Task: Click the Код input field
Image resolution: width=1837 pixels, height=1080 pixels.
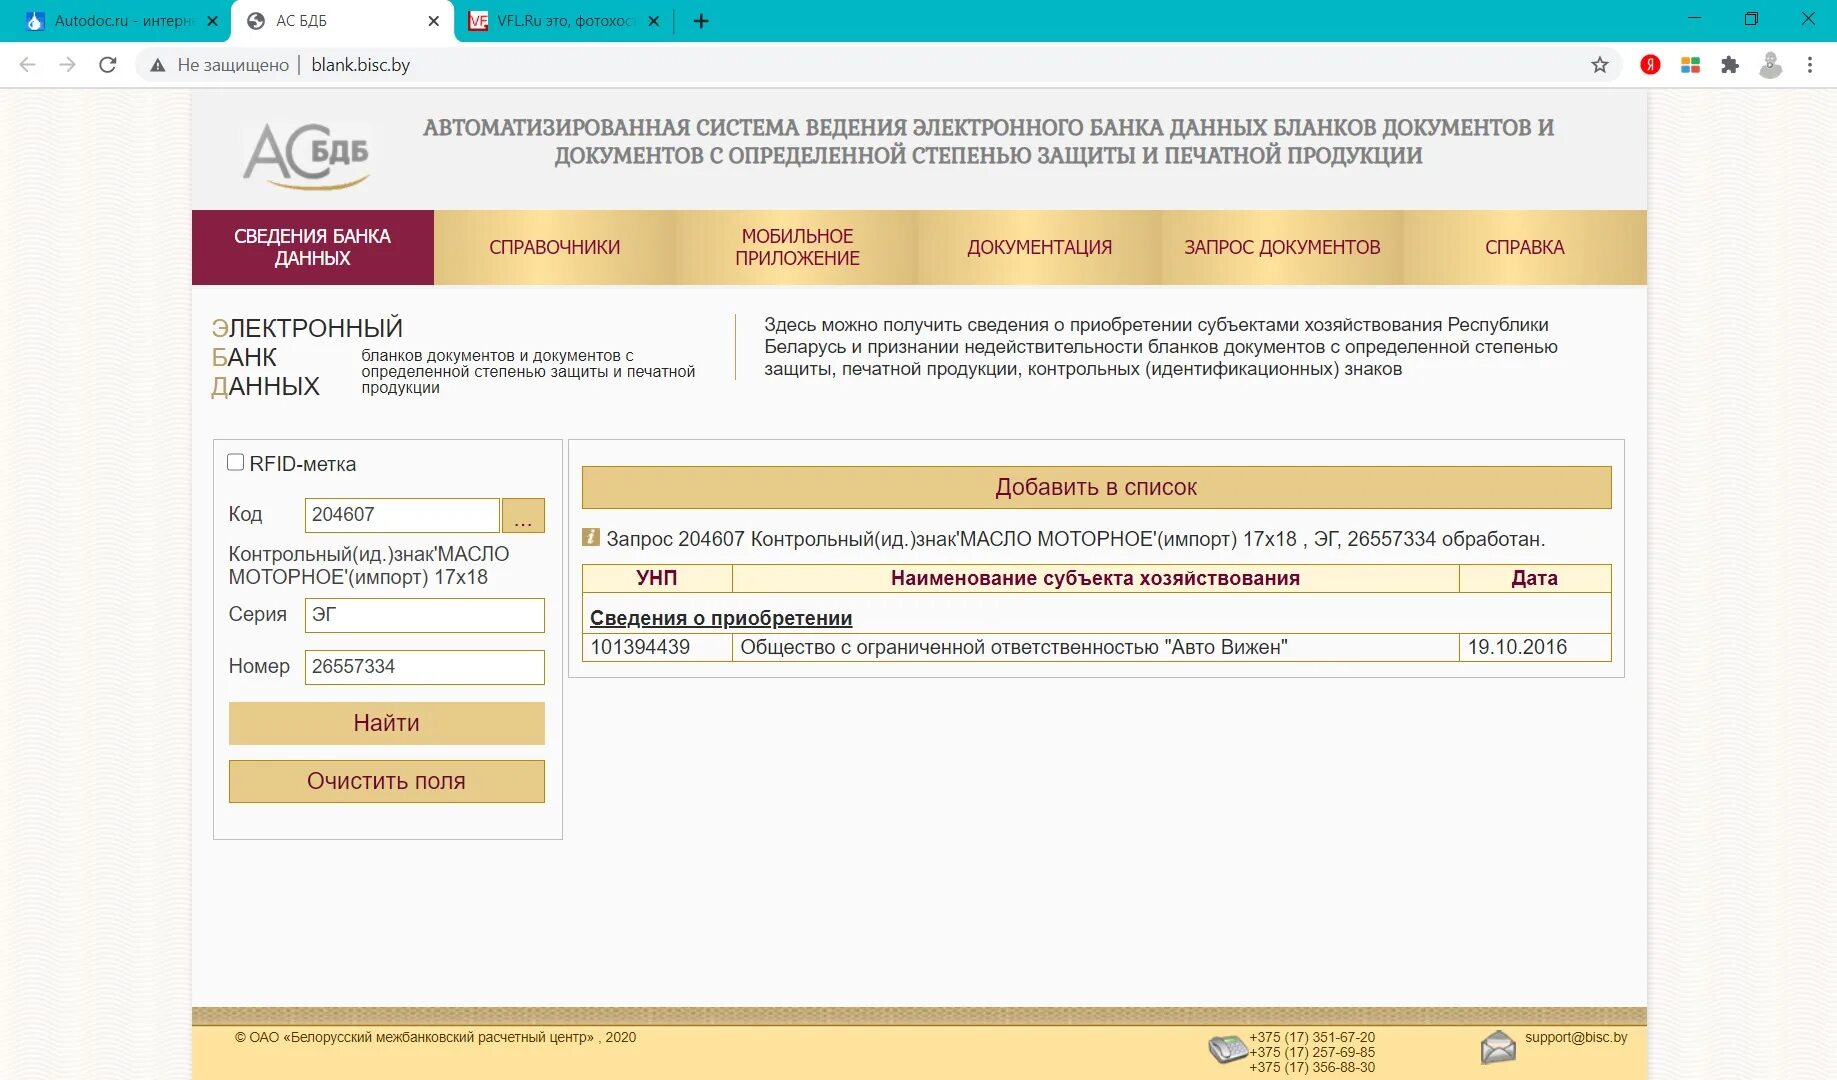Action: (x=402, y=515)
